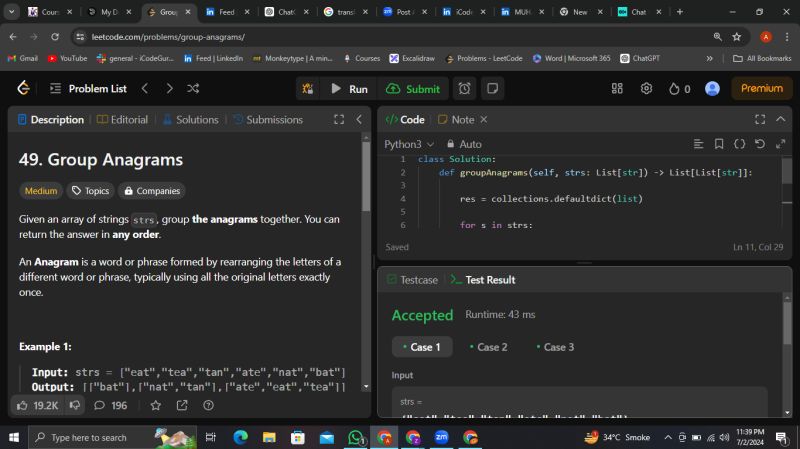
Task: Add problem to favorites star
Action: pyautogui.click(x=156, y=406)
